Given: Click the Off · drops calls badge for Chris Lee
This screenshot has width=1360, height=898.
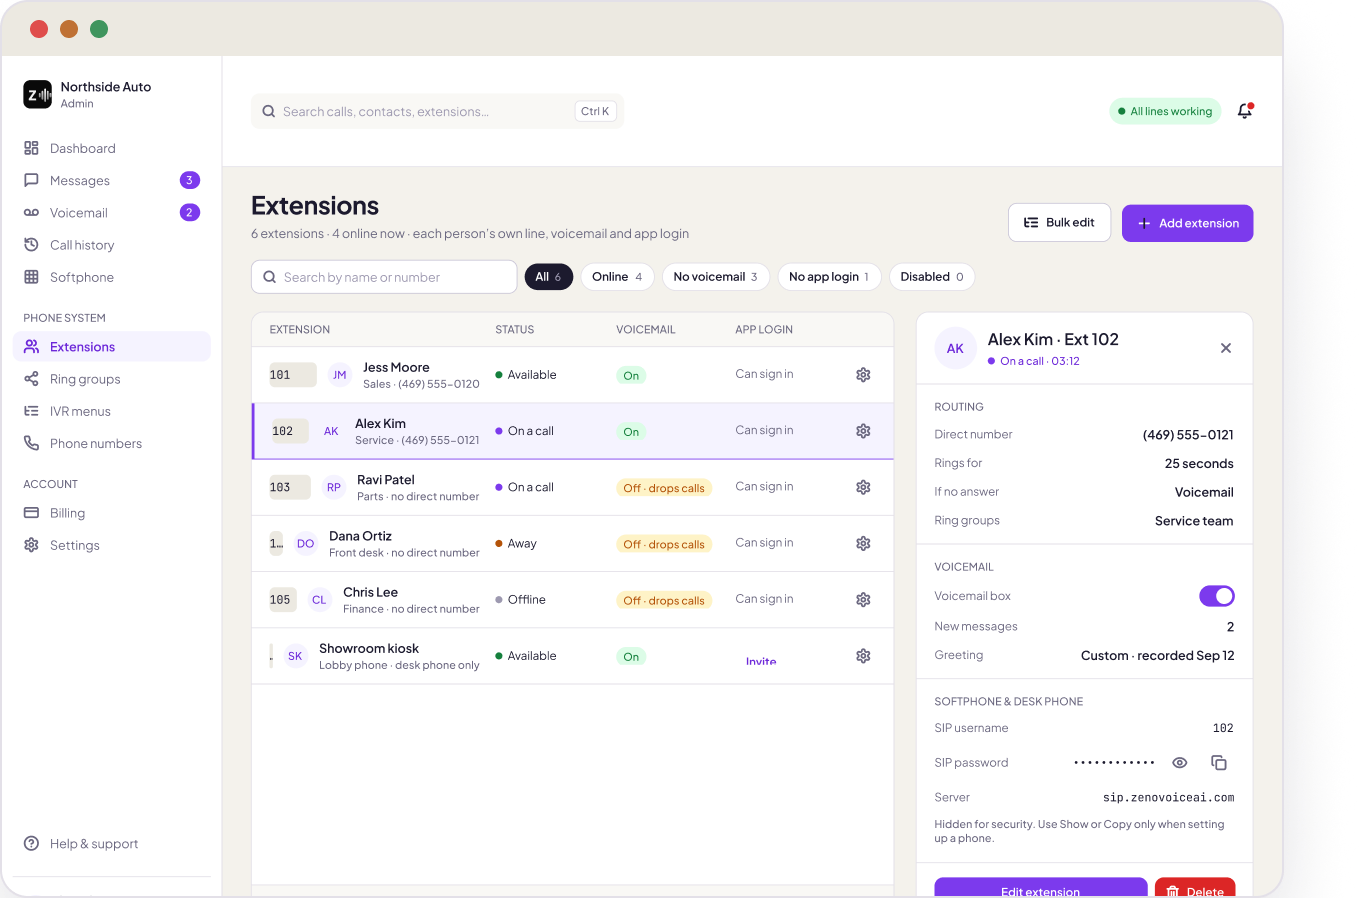Looking at the screenshot, I should [664, 600].
